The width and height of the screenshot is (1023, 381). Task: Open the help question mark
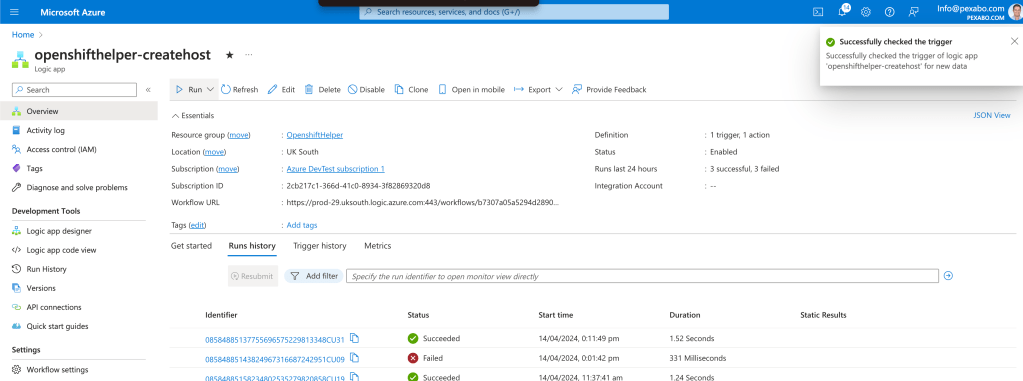tap(889, 12)
